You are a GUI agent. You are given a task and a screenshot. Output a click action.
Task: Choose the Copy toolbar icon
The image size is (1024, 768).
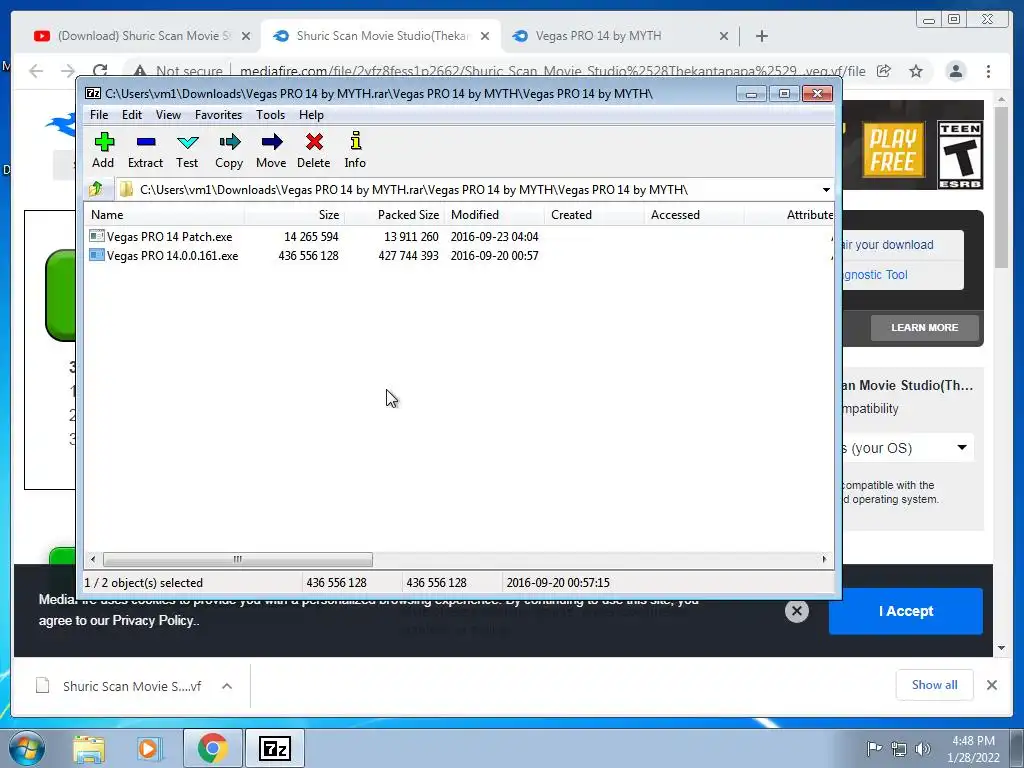(229, 150)
